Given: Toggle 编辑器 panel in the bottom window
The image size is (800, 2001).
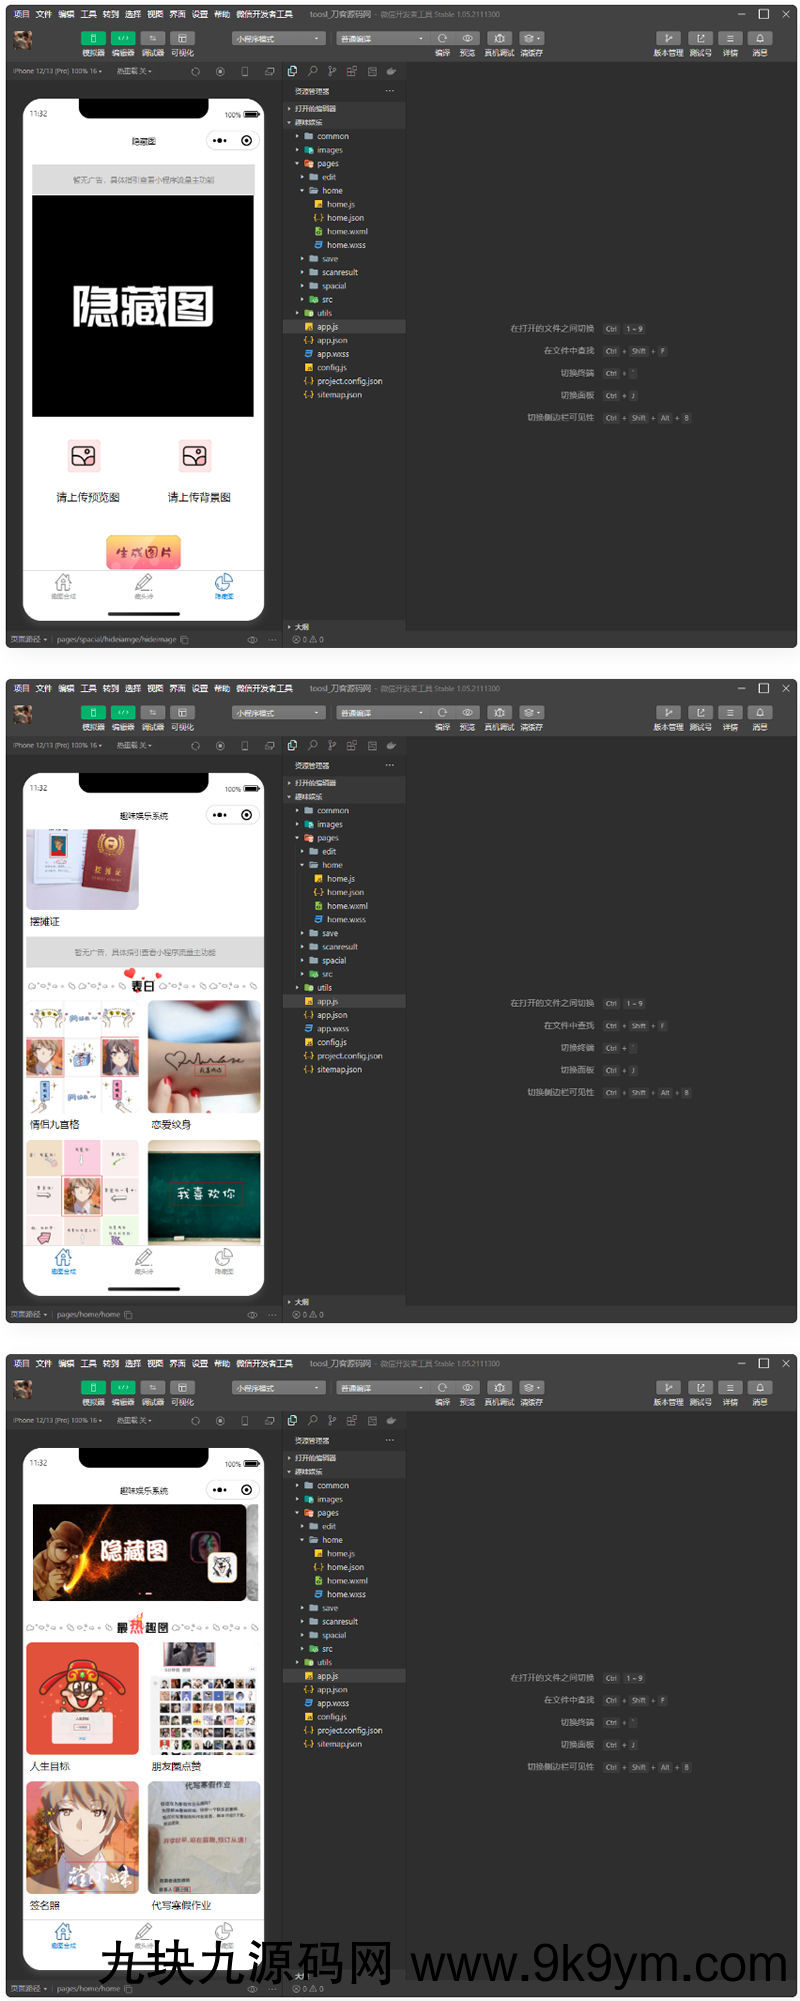Looking at the screenshot, I should [123, 1388].
